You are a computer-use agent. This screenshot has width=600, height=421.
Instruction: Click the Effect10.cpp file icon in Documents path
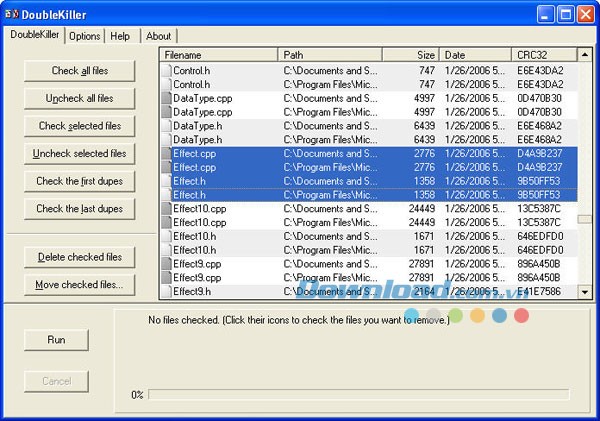pos(166,208)
